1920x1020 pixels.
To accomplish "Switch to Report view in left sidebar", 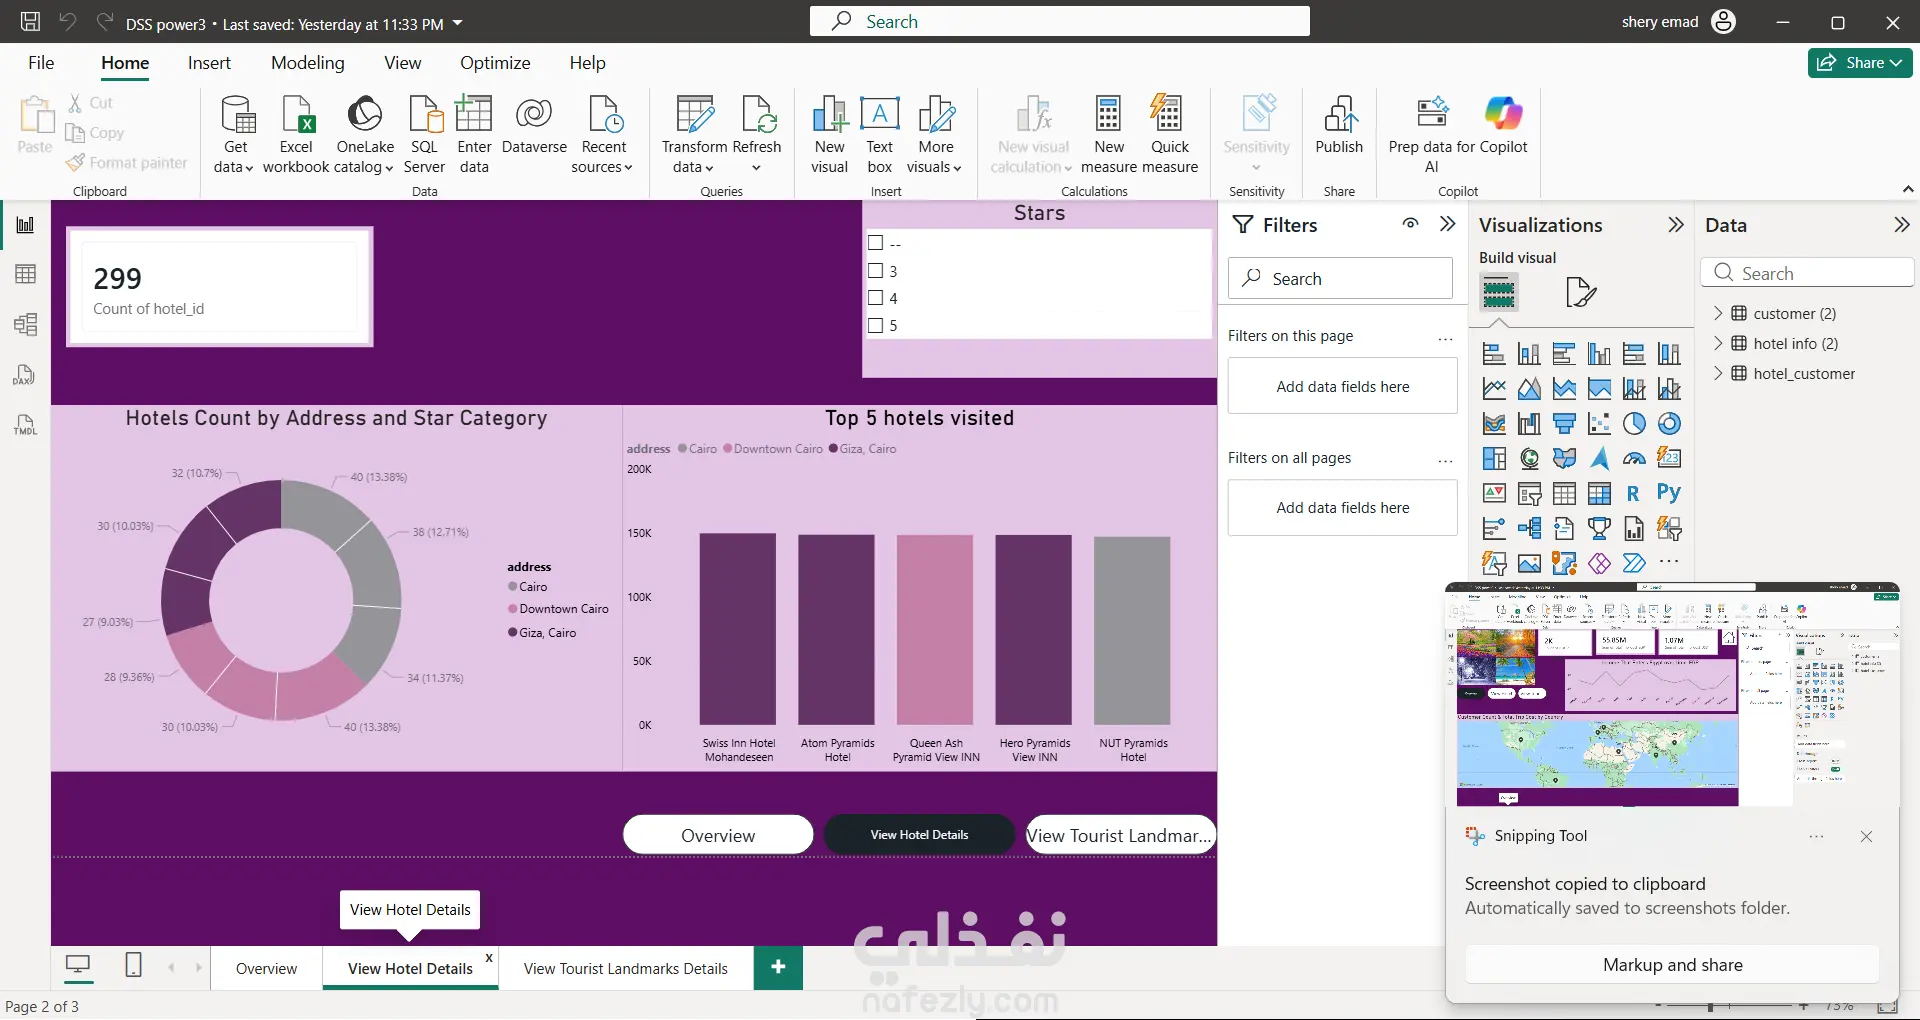I will [x=25, y=225].
